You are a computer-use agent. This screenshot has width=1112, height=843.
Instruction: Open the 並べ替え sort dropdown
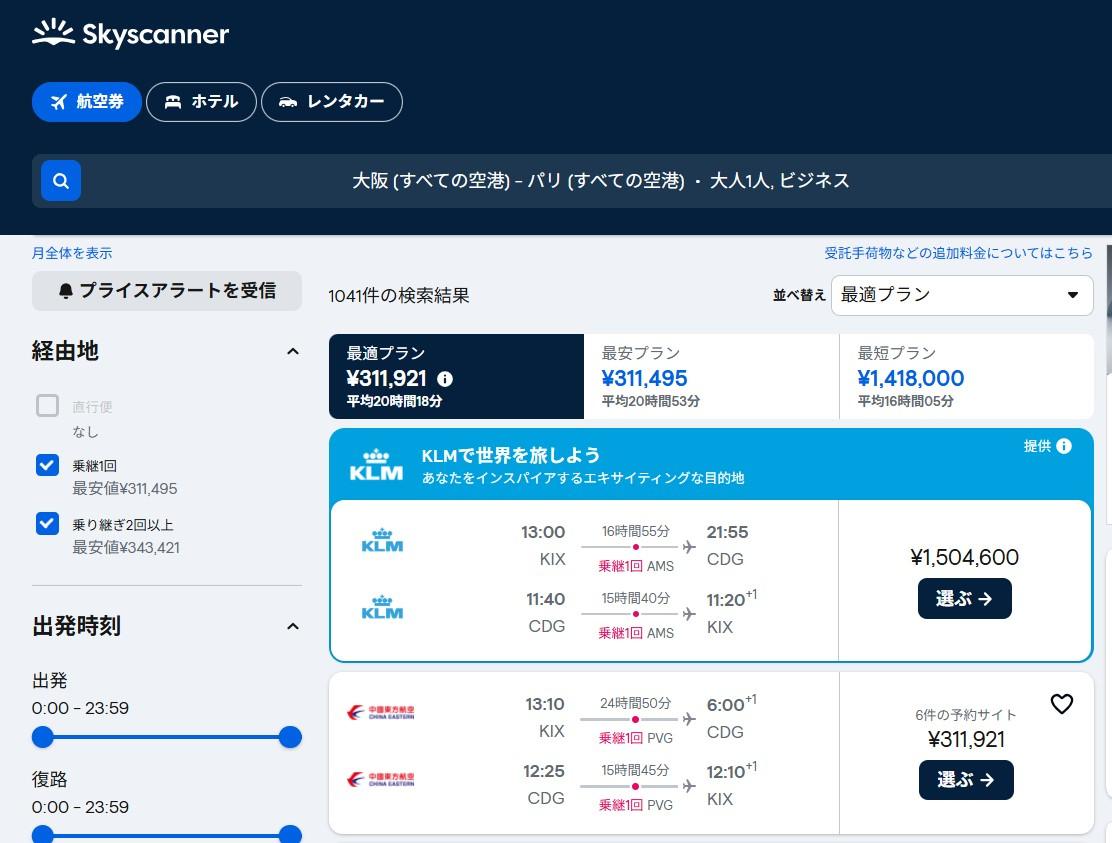pyautogui.click(x=962, y=295)
